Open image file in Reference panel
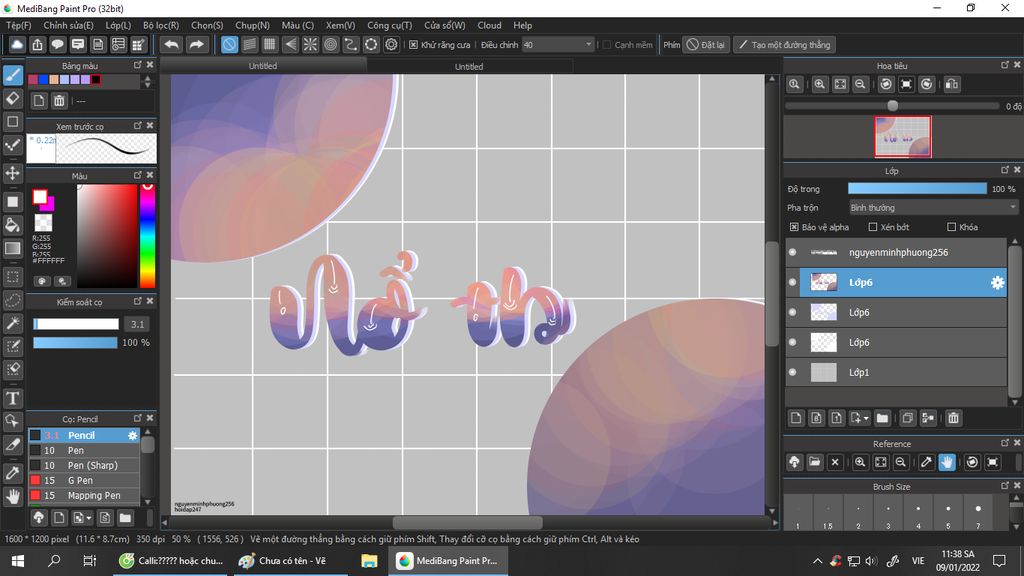 [814, 462]
